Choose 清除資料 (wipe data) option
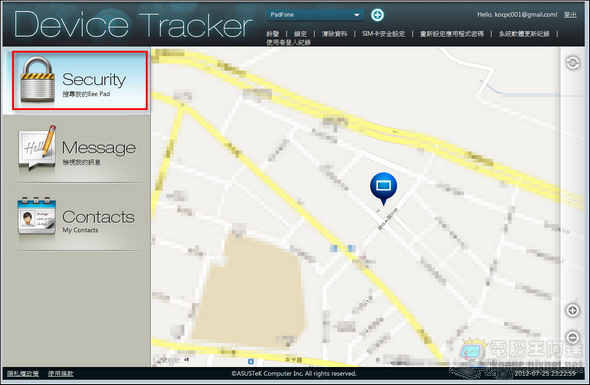This screenshot has width=590, height=385. [334, 34]
